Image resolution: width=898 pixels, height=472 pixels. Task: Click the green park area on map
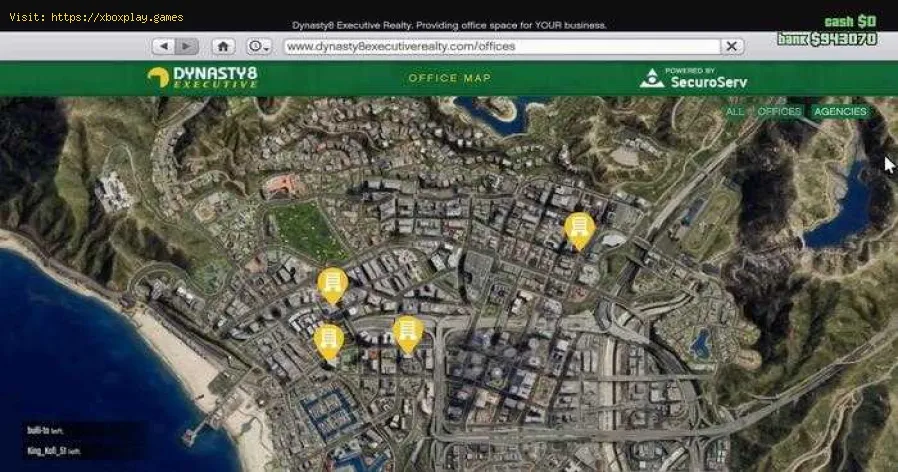tap(304, 229)
